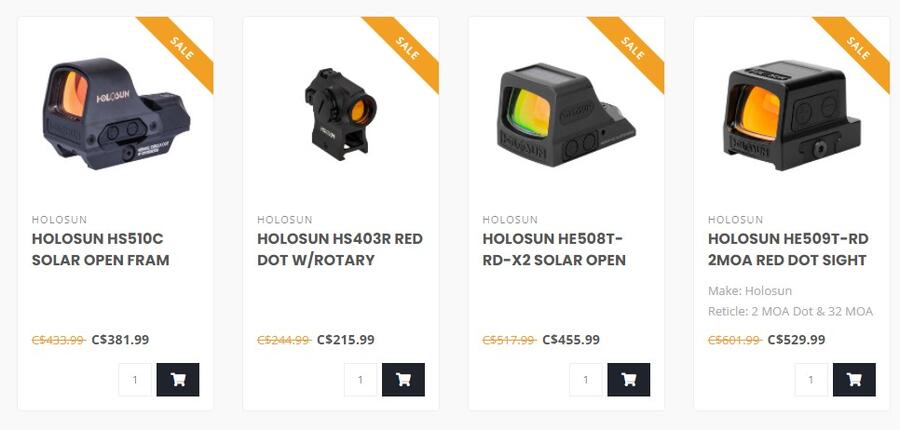Open Holosun HE508T-RD-X2 Solar Open title
This screenshot has width=900, height=430.
click(554, 249)
